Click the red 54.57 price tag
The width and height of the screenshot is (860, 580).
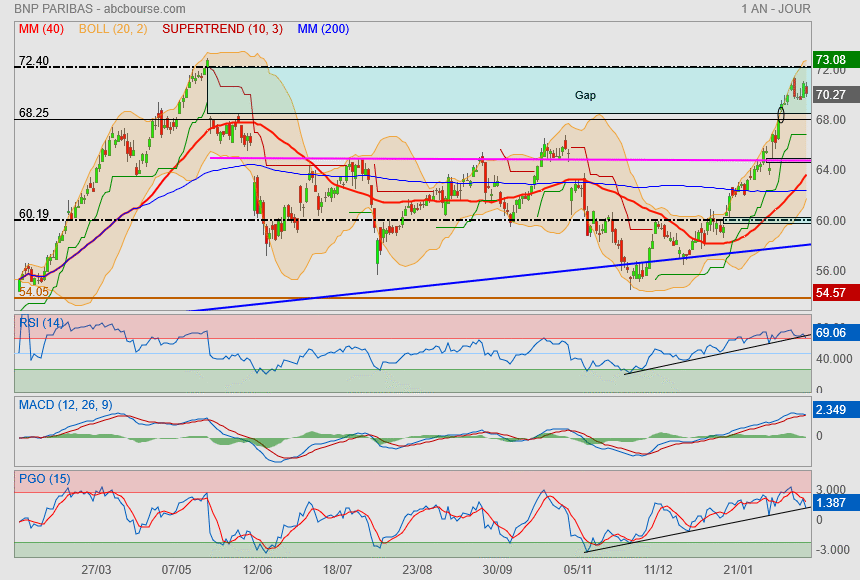point(831,293)
